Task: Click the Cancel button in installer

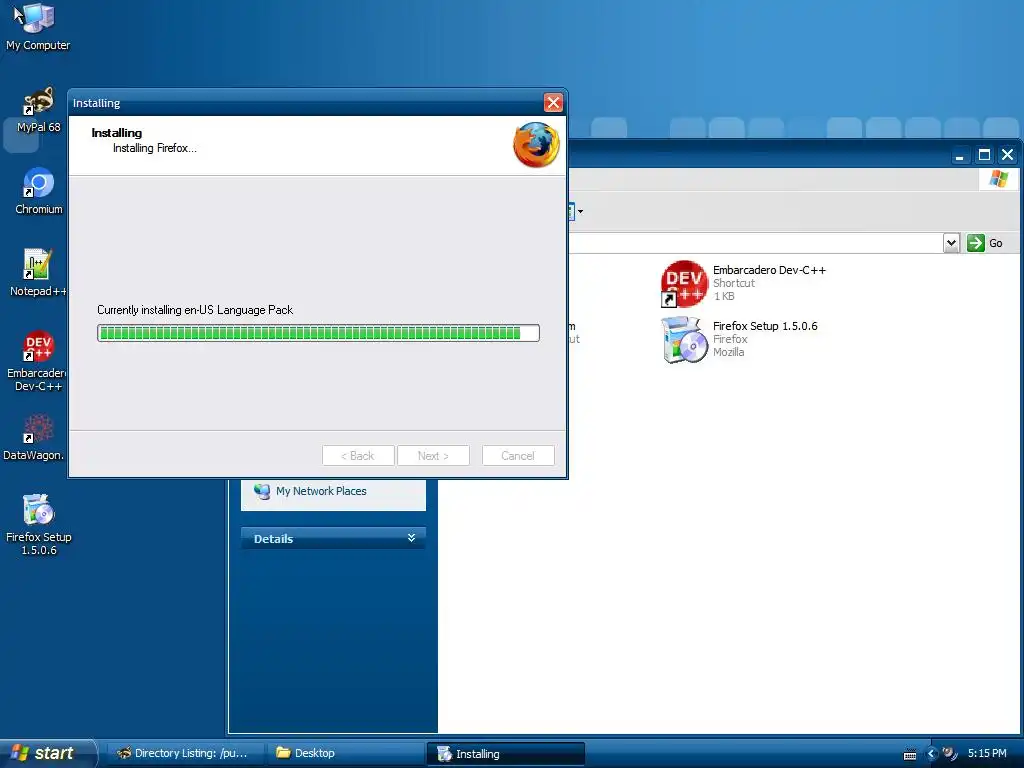Action: pos(518,456)
